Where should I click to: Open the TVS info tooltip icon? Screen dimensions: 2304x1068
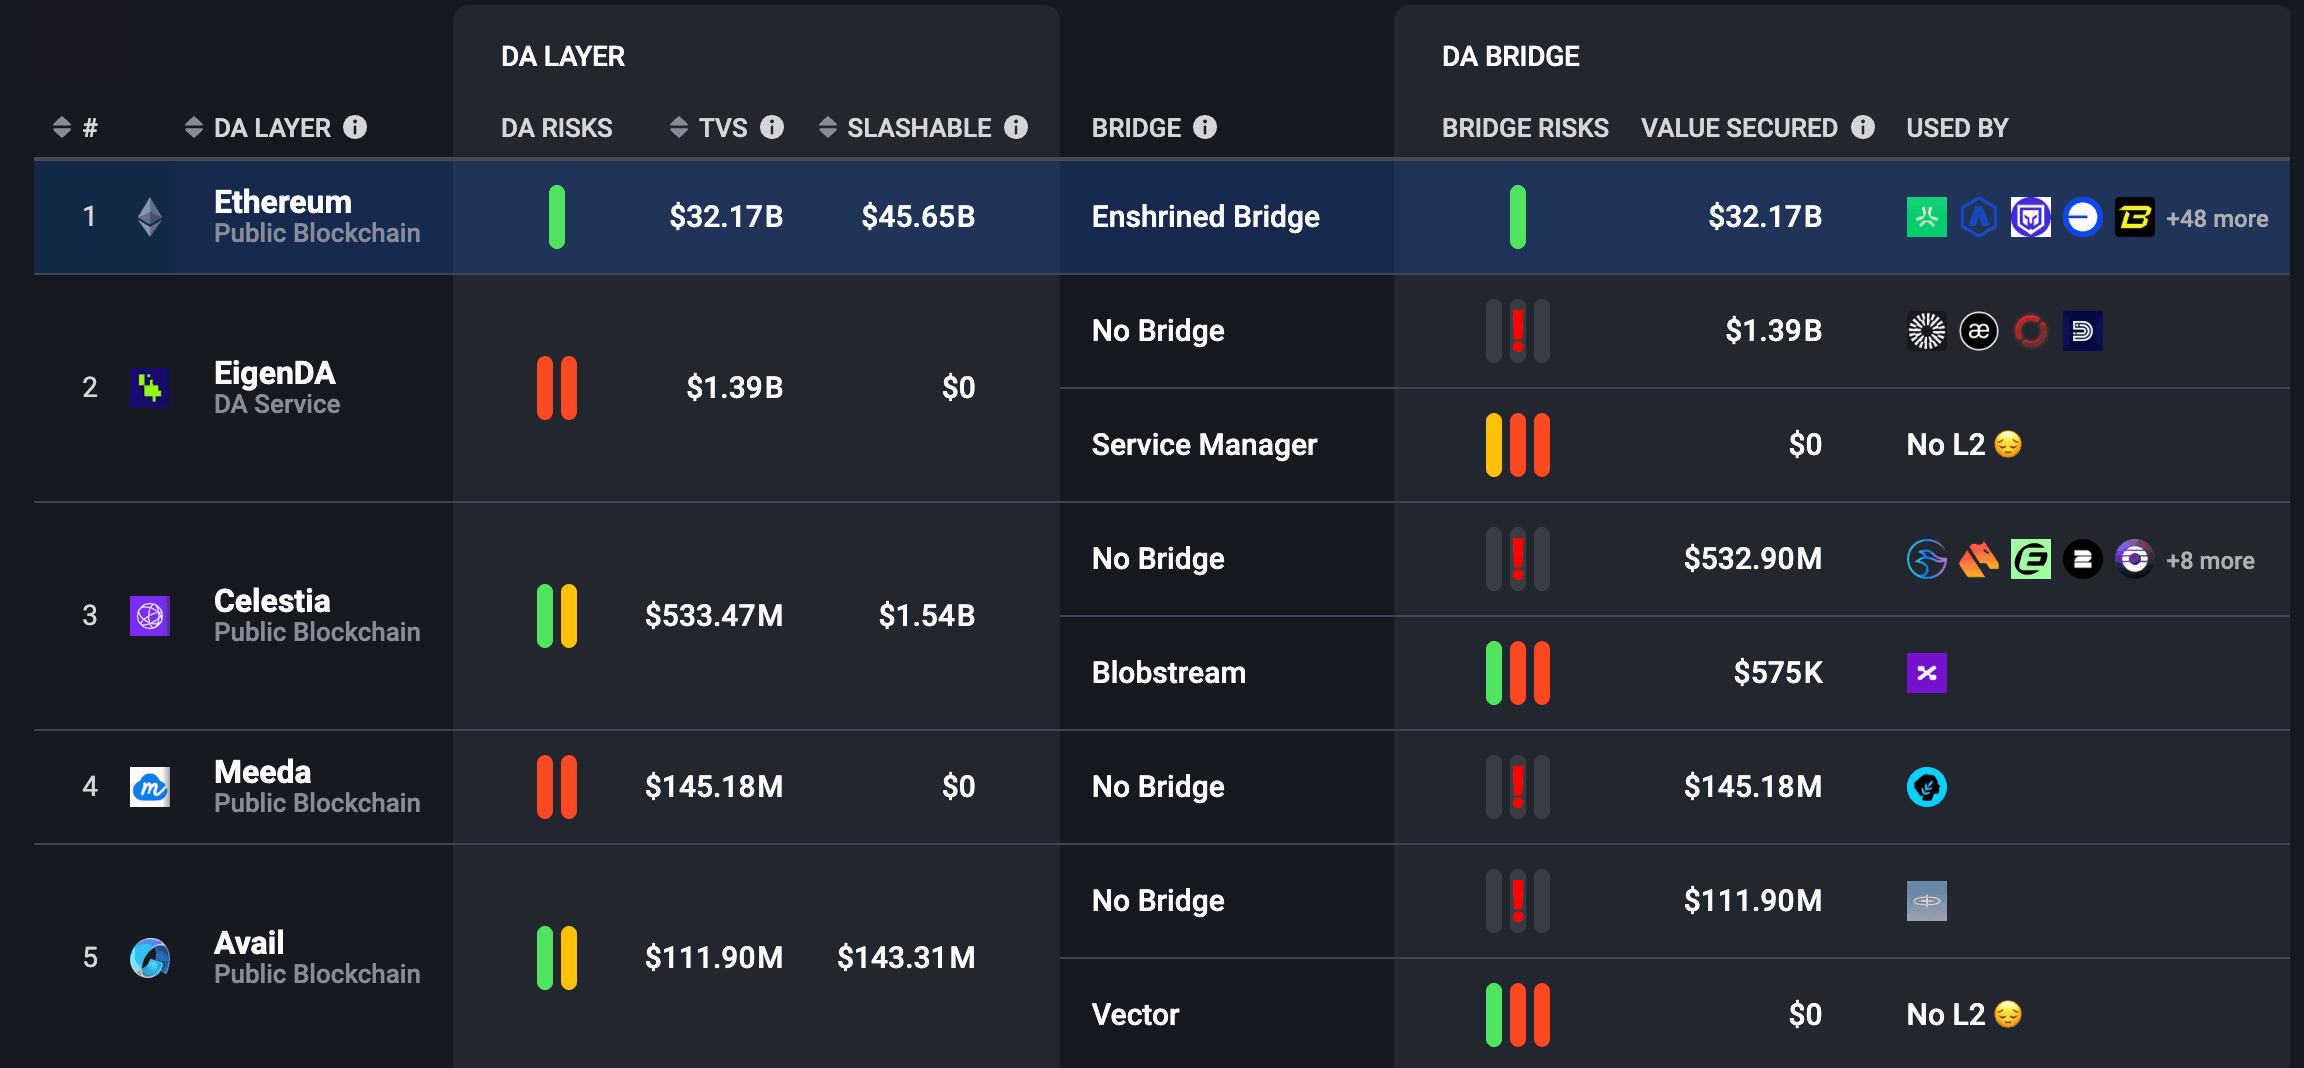(x=772, y=127)
